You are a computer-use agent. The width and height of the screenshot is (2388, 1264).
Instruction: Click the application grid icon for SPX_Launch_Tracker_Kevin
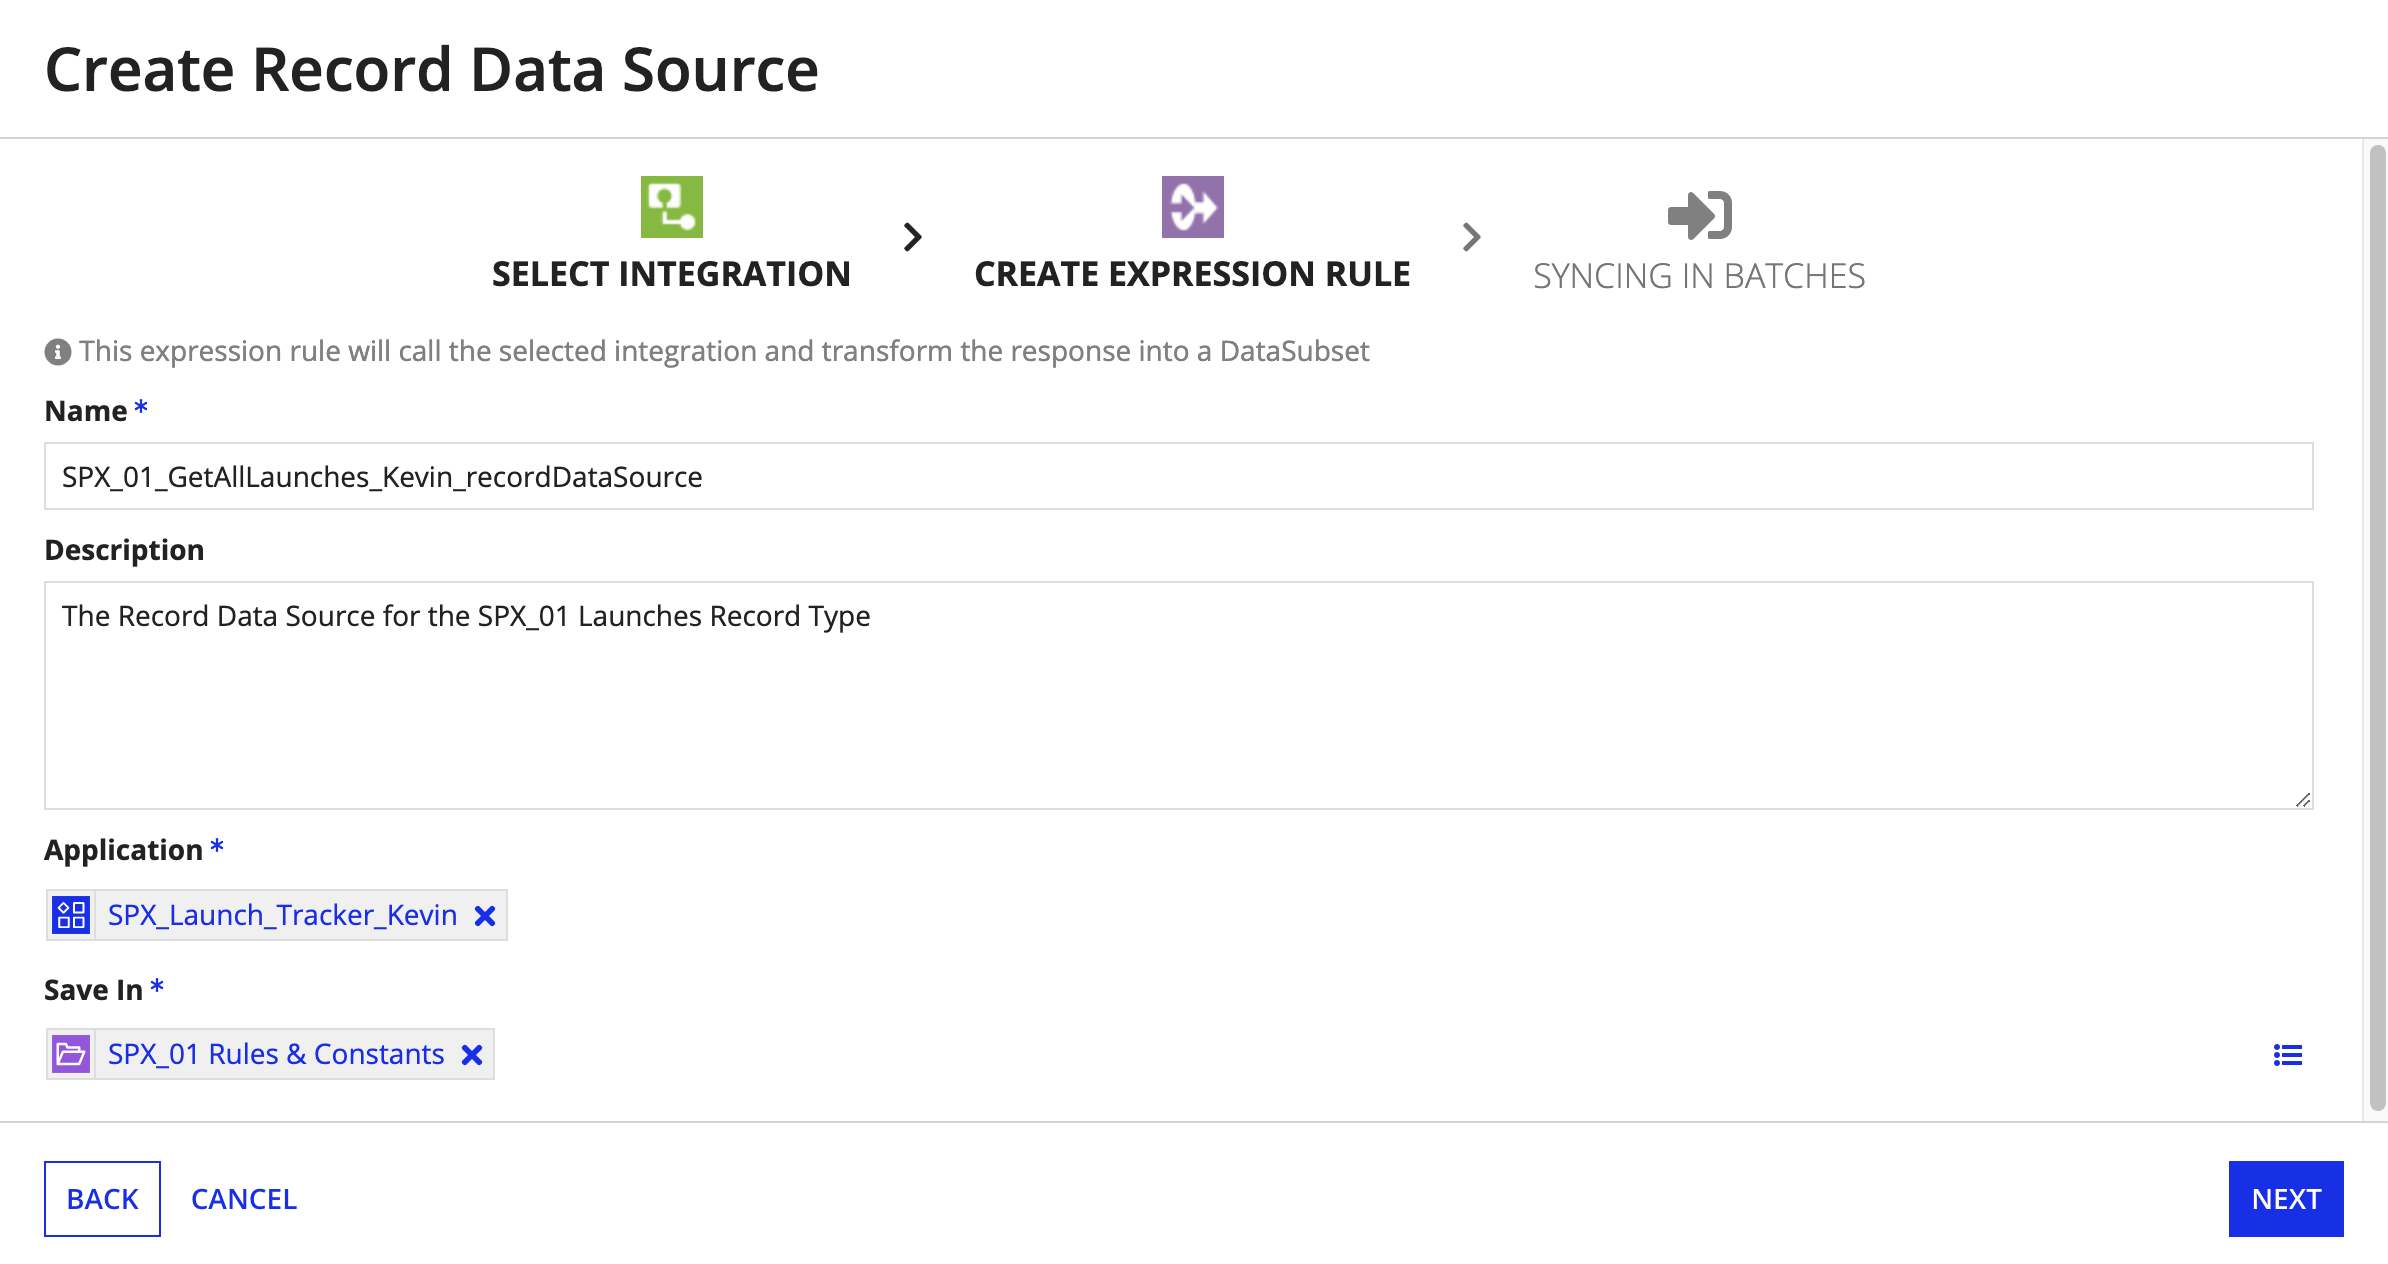pyautogui.click(x=71, y=915)
